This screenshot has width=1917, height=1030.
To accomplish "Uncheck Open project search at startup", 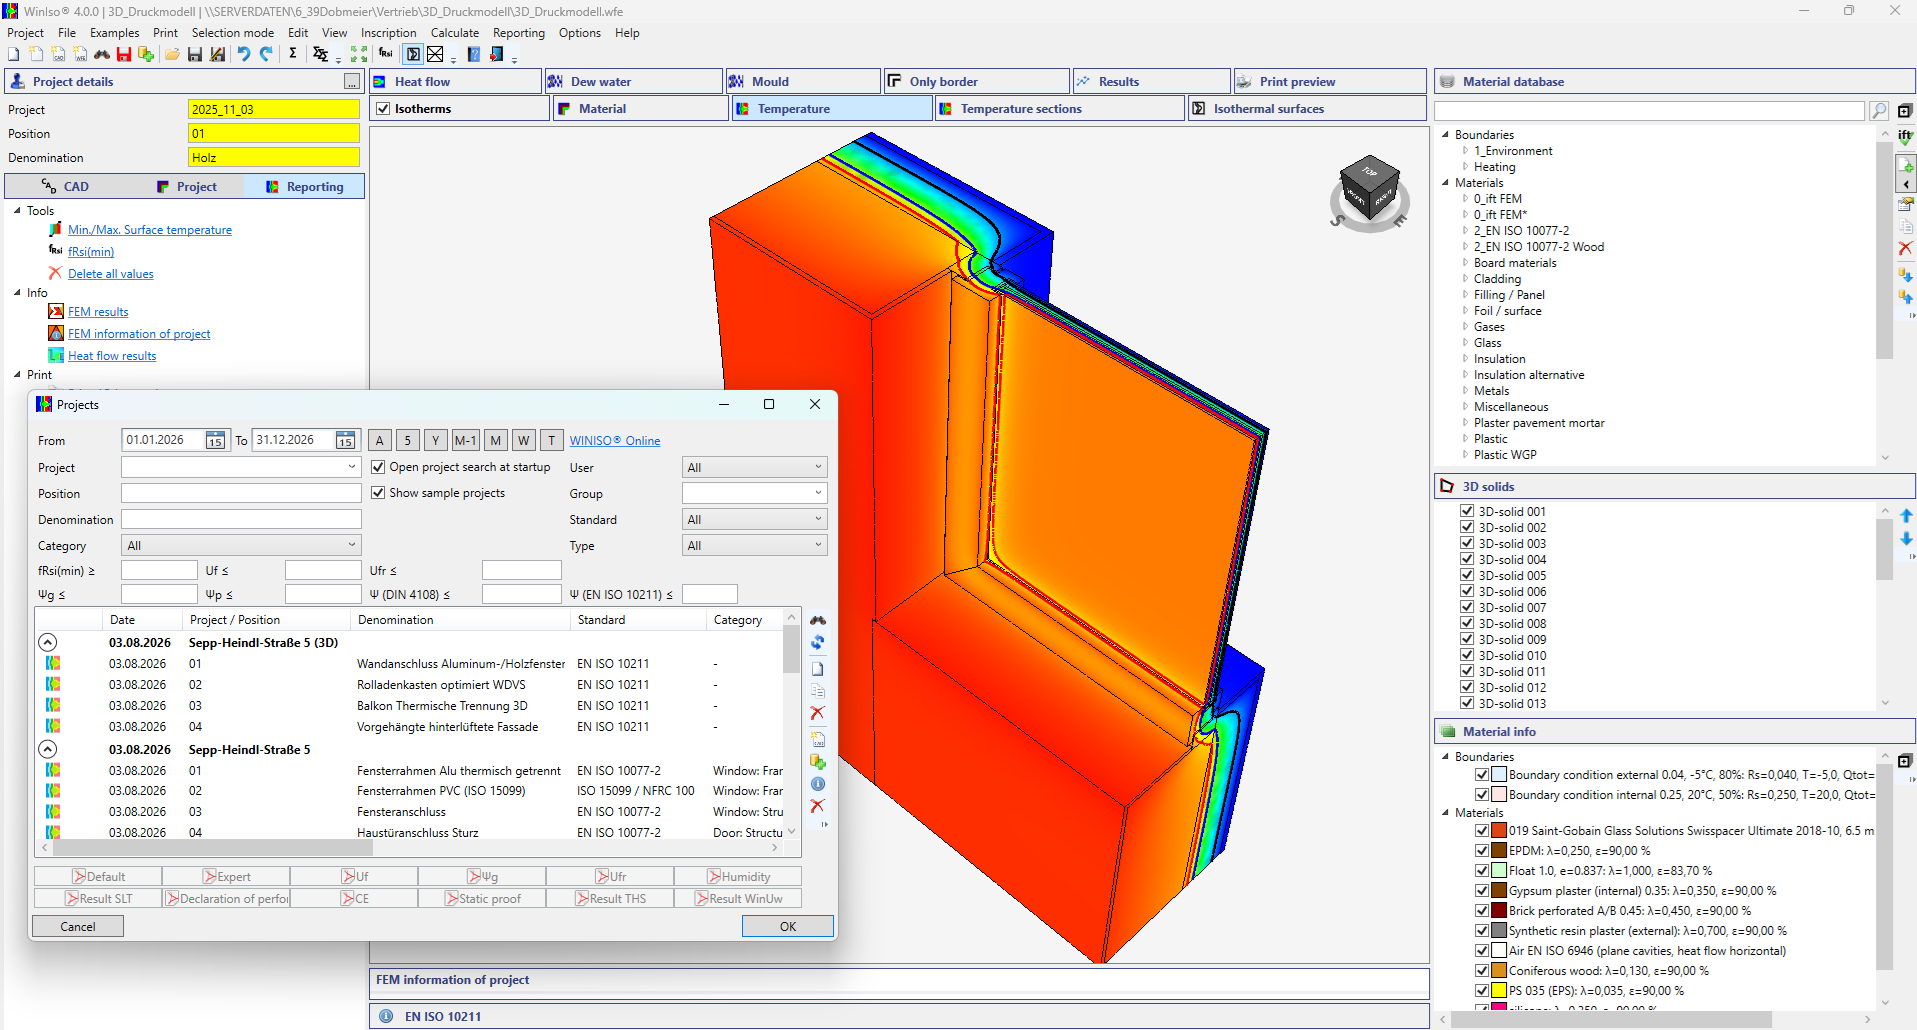I will click(378, 467).
